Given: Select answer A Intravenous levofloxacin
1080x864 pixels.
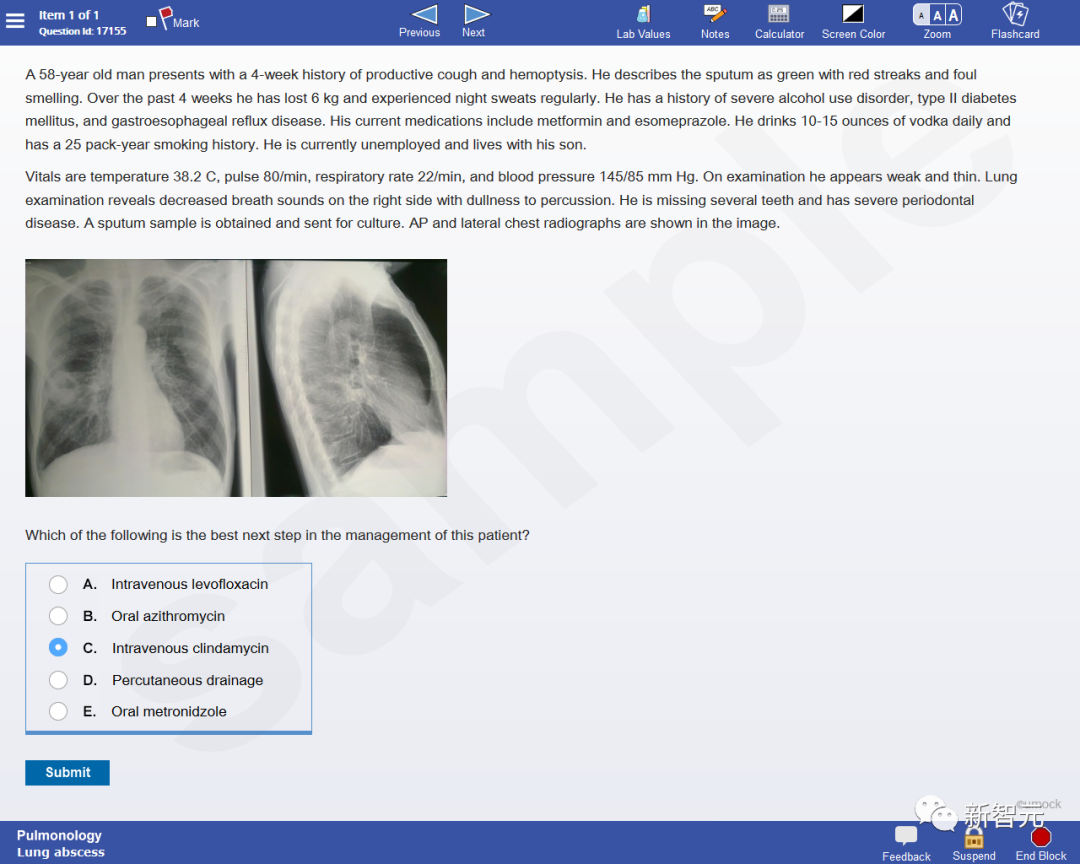Looking at the screenshot, I should (x=59, y=584).
